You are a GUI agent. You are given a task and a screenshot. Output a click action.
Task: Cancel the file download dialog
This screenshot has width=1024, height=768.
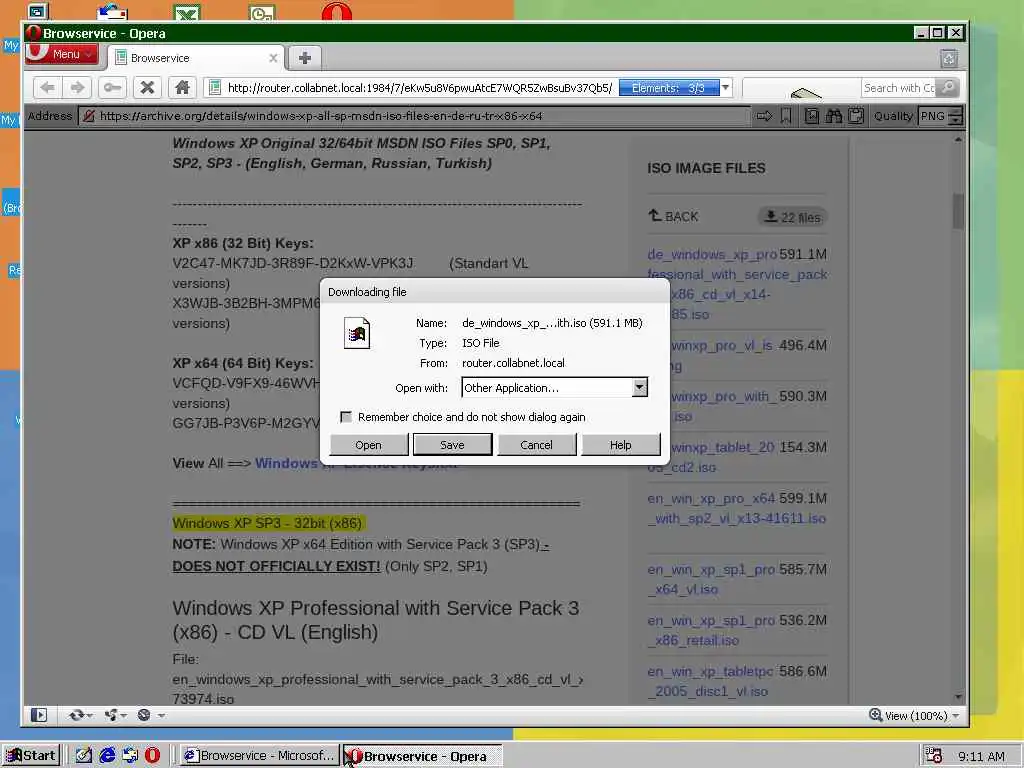(536, 445)
